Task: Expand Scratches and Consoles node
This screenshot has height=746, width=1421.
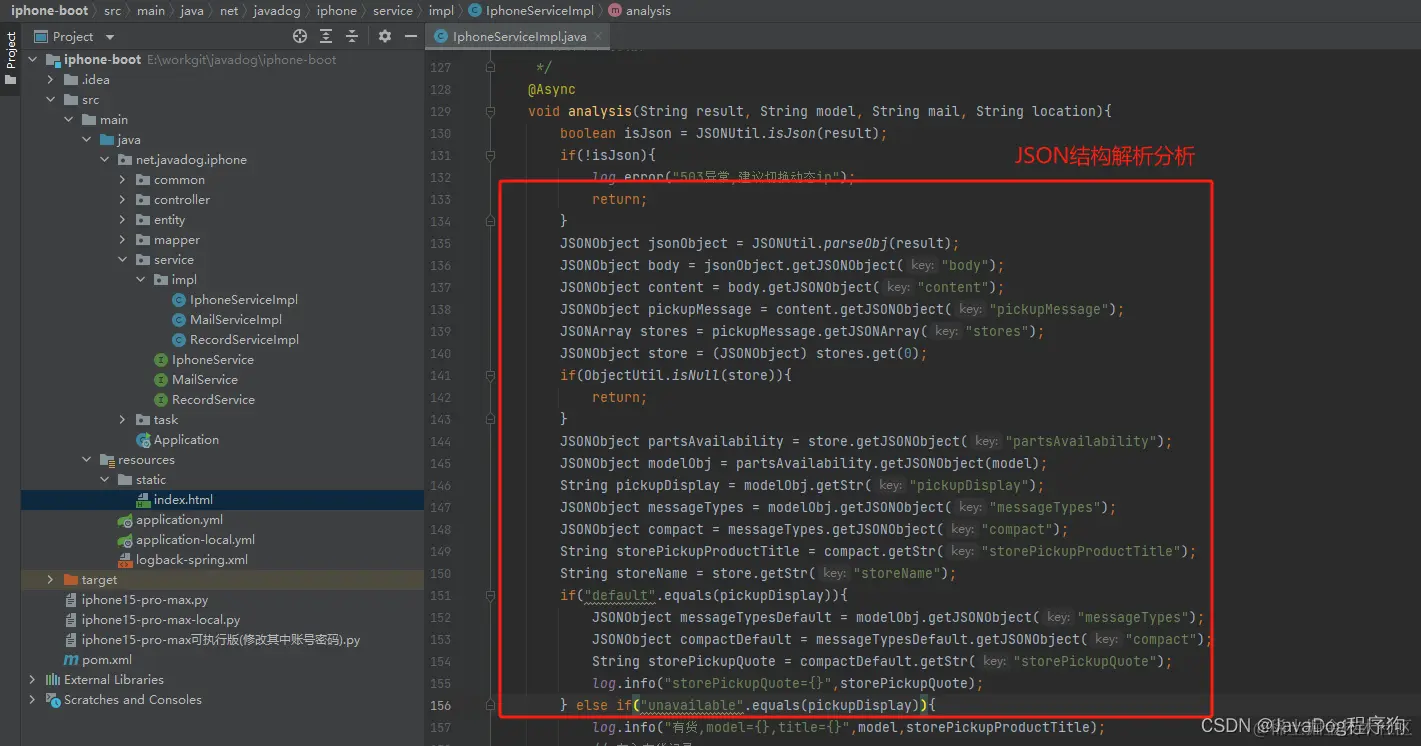Action: tap(32, 700)
